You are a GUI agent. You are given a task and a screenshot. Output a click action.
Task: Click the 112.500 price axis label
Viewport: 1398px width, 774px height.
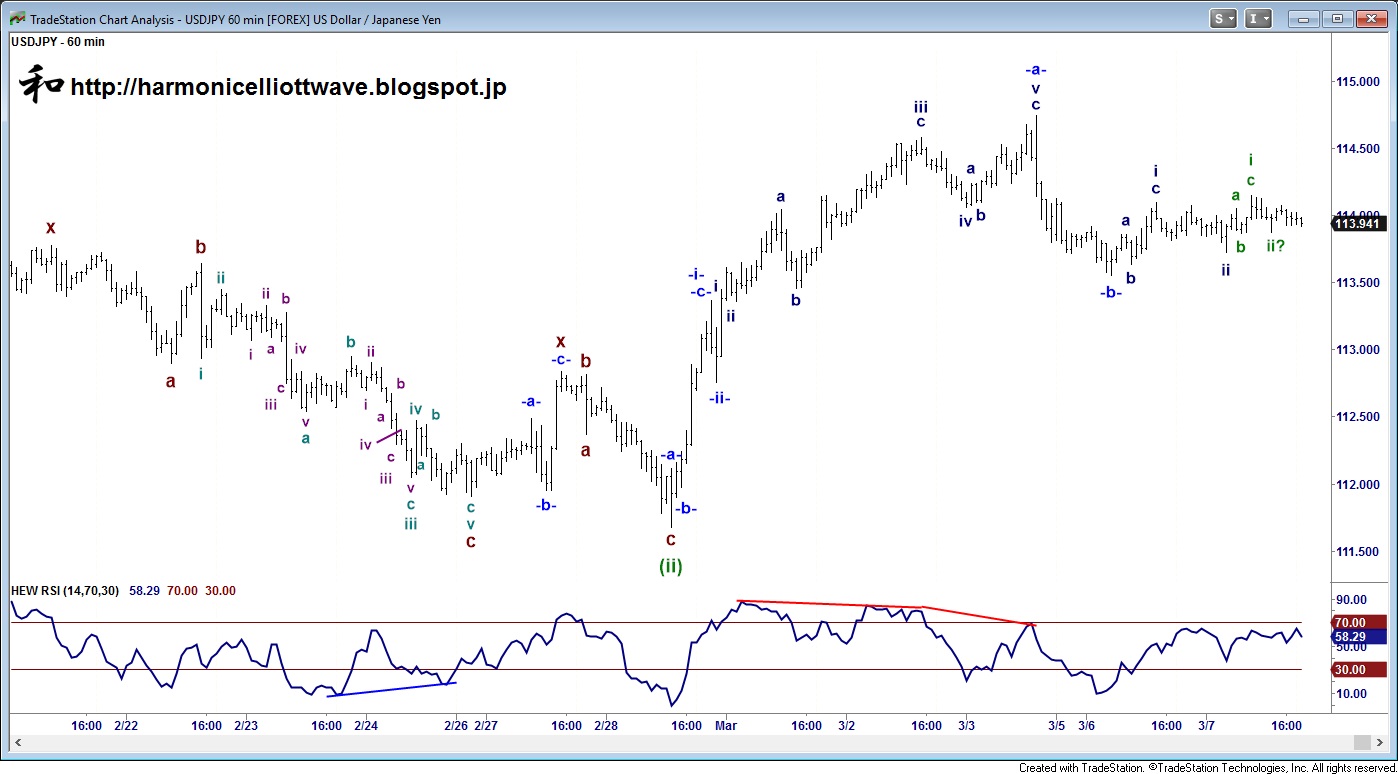tap(1359, 417)
